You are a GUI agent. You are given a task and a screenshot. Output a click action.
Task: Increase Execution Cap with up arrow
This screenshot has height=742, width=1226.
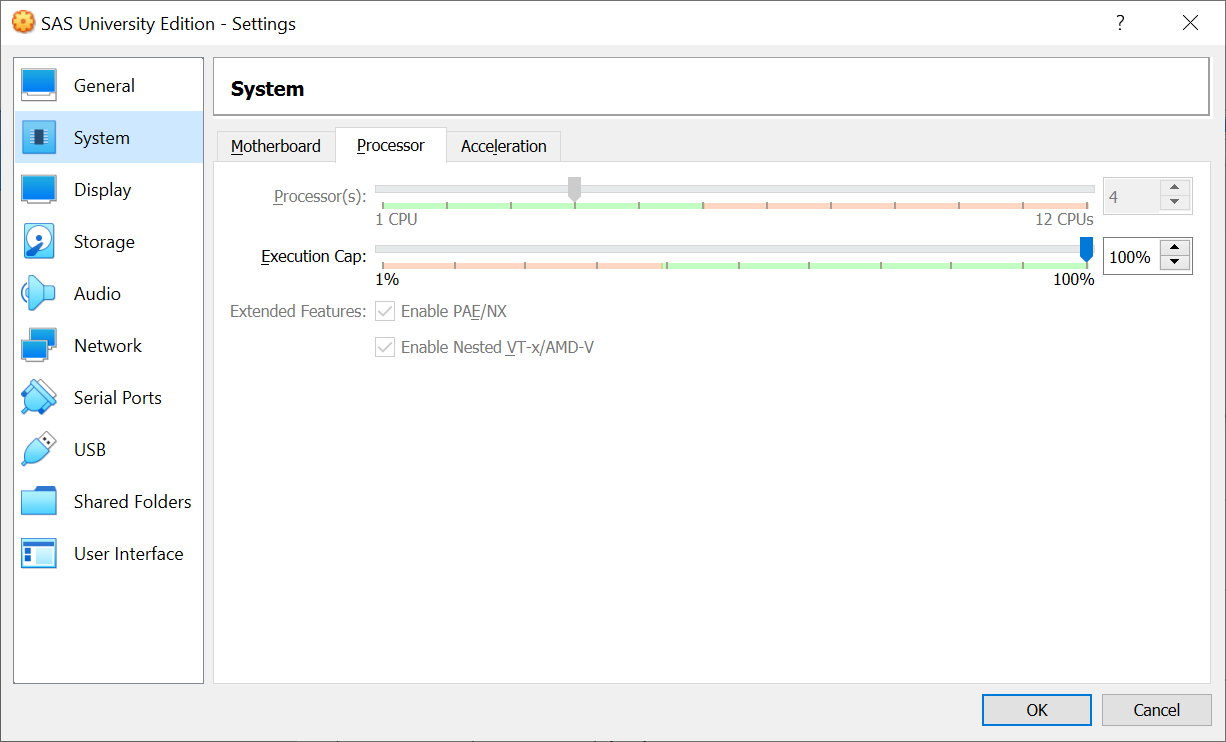[1176, 249]
